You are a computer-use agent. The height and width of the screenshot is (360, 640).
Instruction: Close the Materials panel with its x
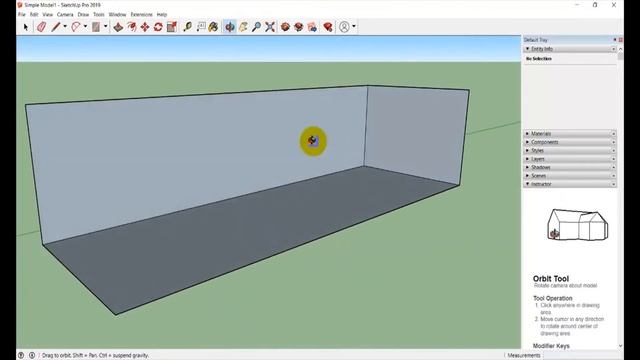coord(613,133)
